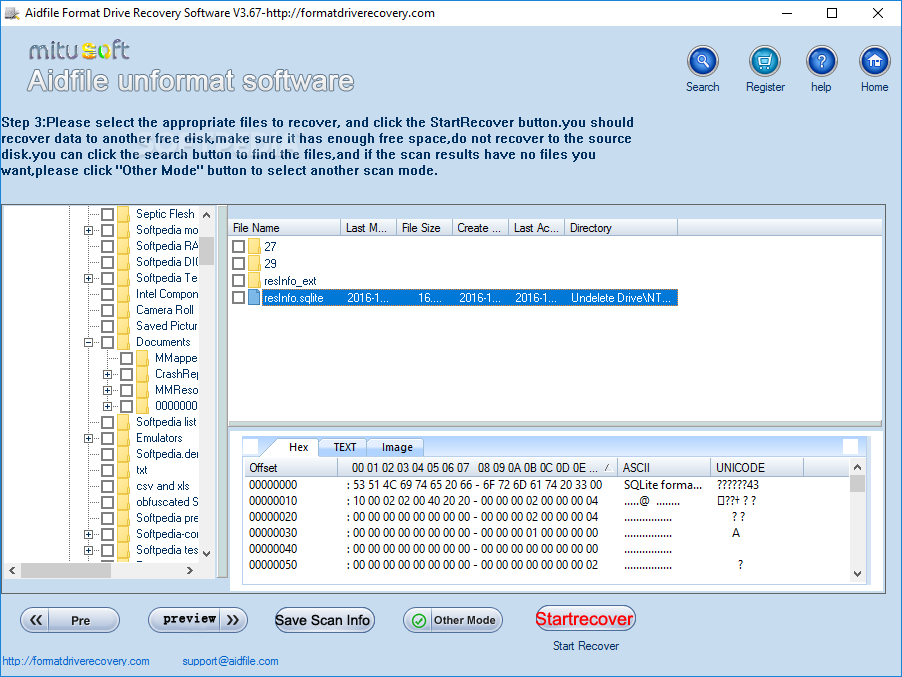Click the tree scroll down arrow
Screen dimensions: 902x677
[x=207, y=554]
